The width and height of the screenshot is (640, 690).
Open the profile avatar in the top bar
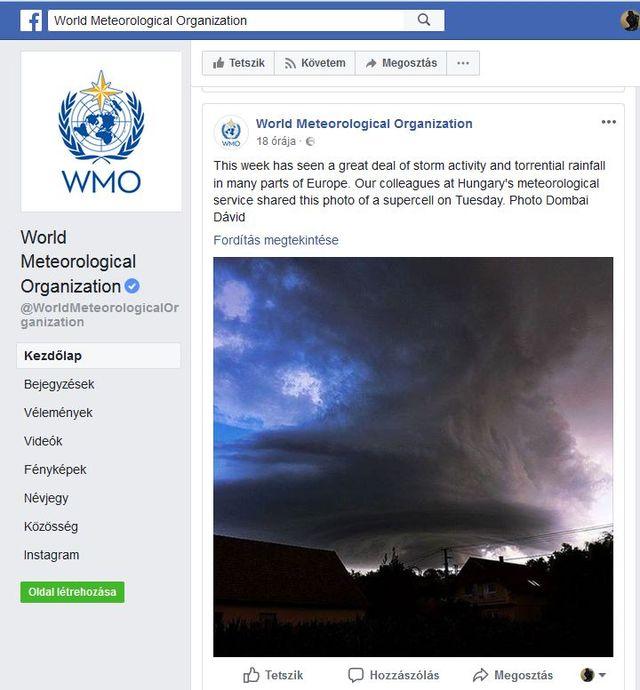[x=630, y=20]
